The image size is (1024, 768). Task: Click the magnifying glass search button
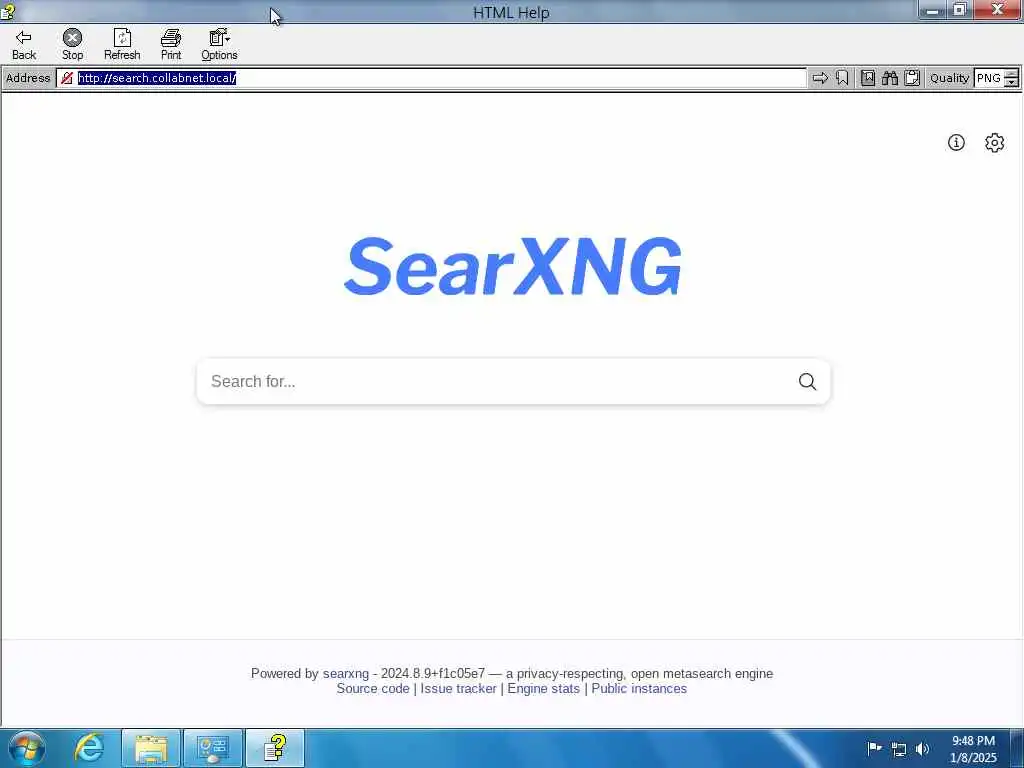[807, 381]
